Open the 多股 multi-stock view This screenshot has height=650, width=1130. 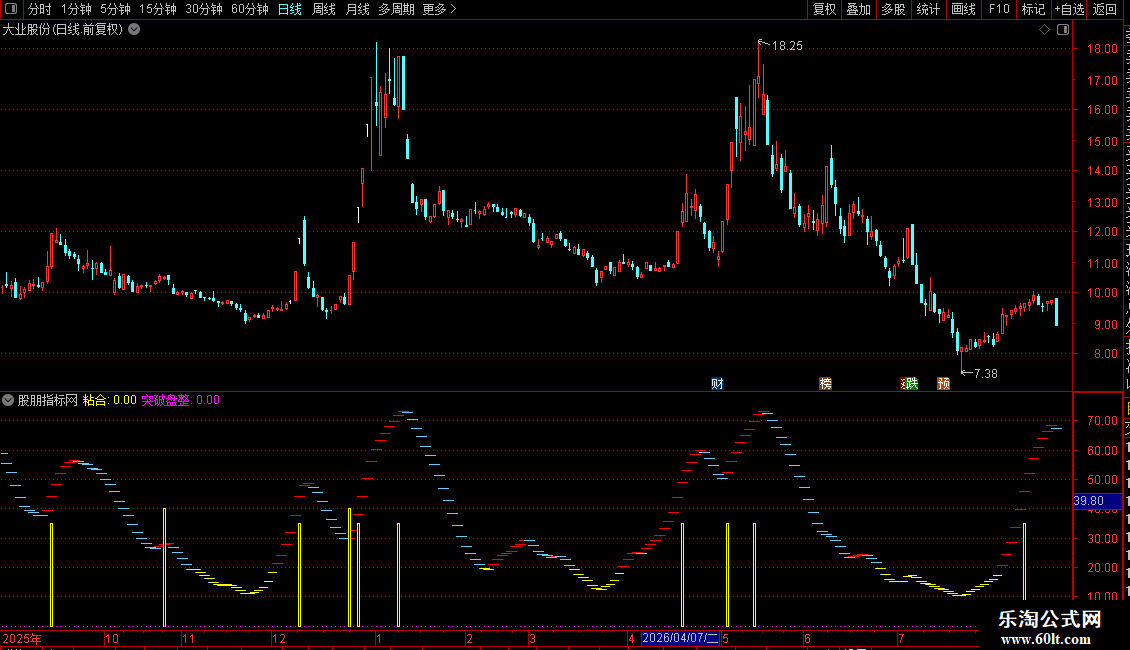(893, 9)
